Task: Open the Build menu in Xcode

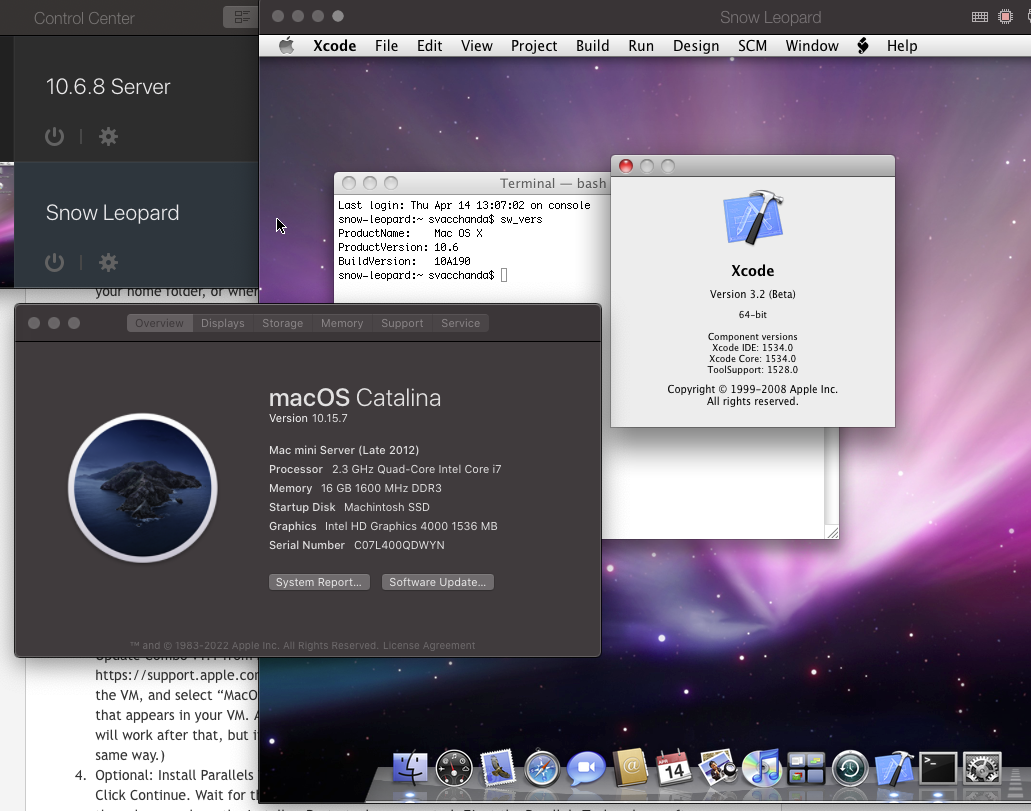Action: tap(592, 46)
